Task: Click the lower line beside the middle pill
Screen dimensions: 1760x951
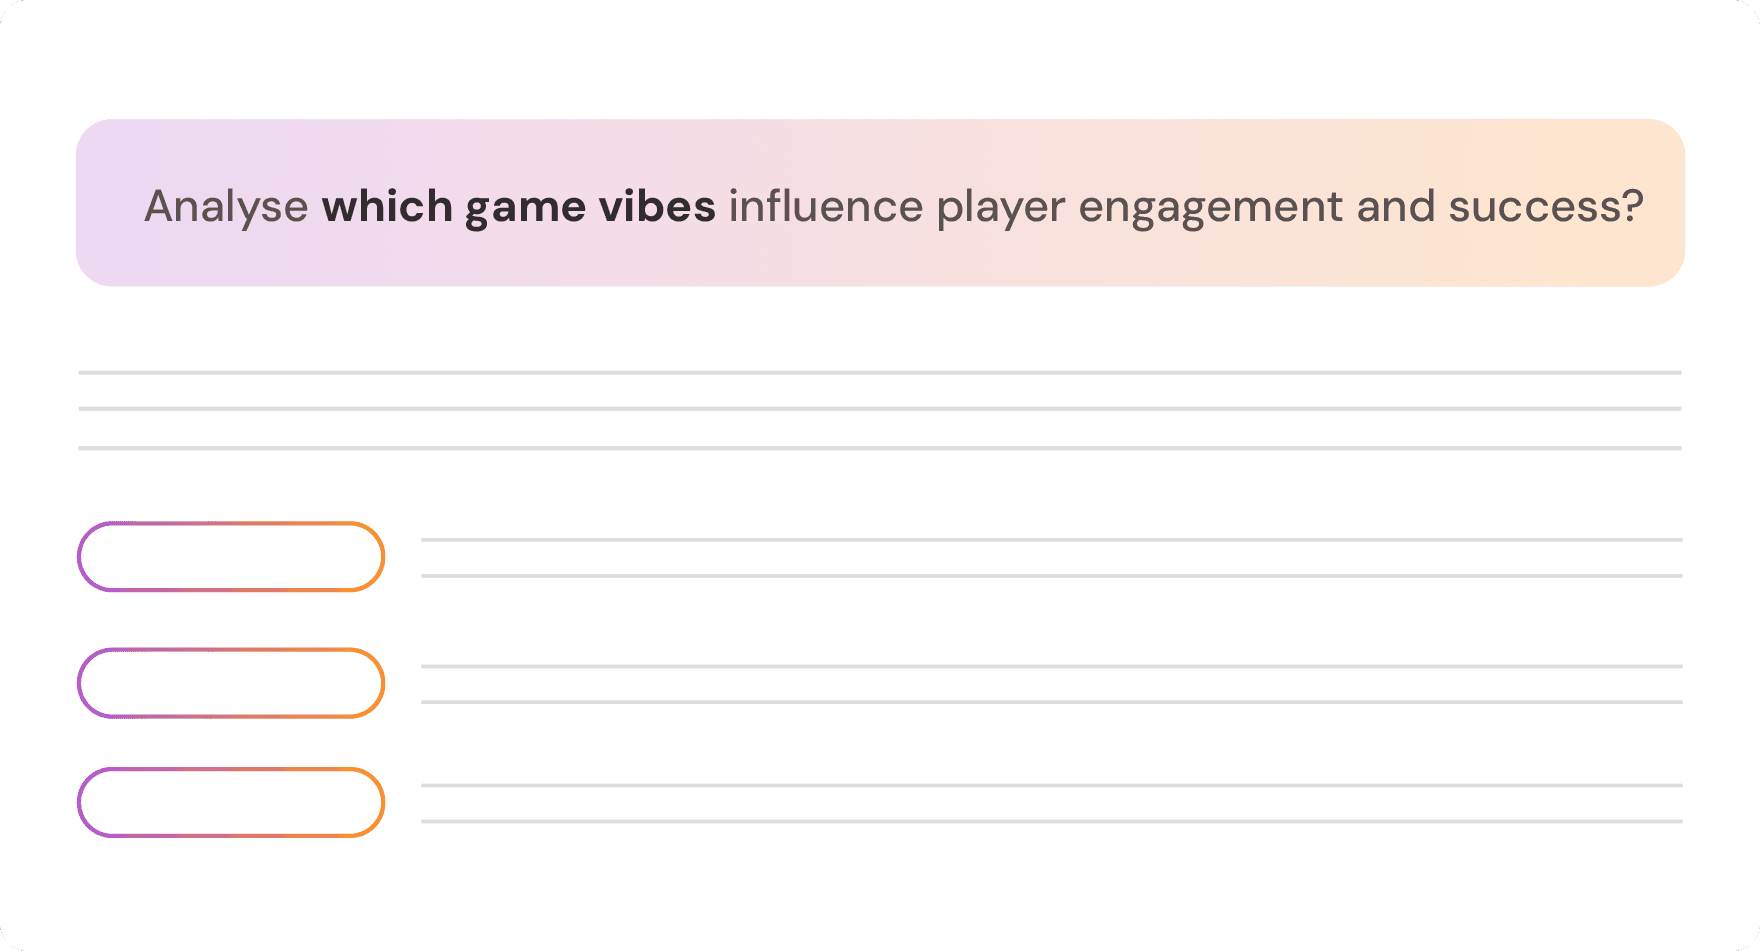Action: click(x=1052, y=701)
